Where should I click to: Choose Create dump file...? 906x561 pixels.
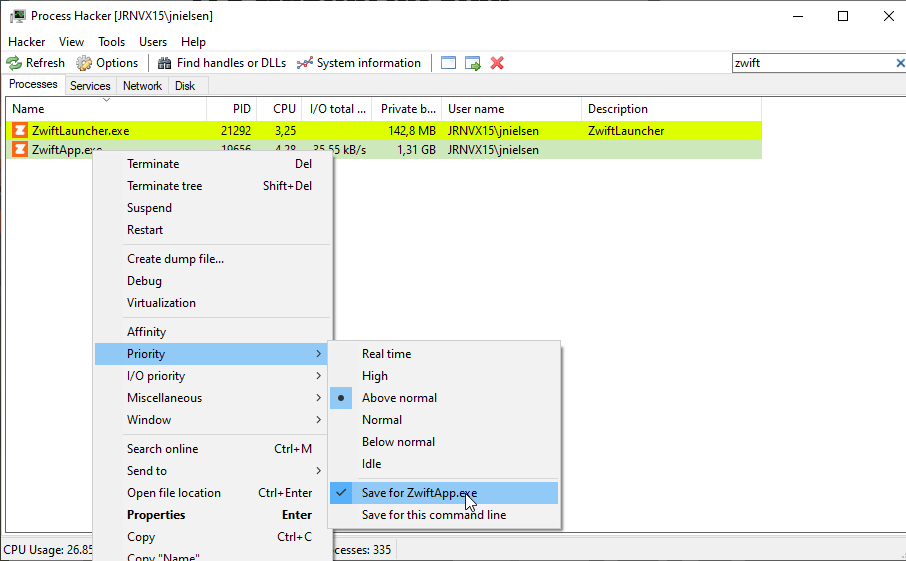(211, 259)
